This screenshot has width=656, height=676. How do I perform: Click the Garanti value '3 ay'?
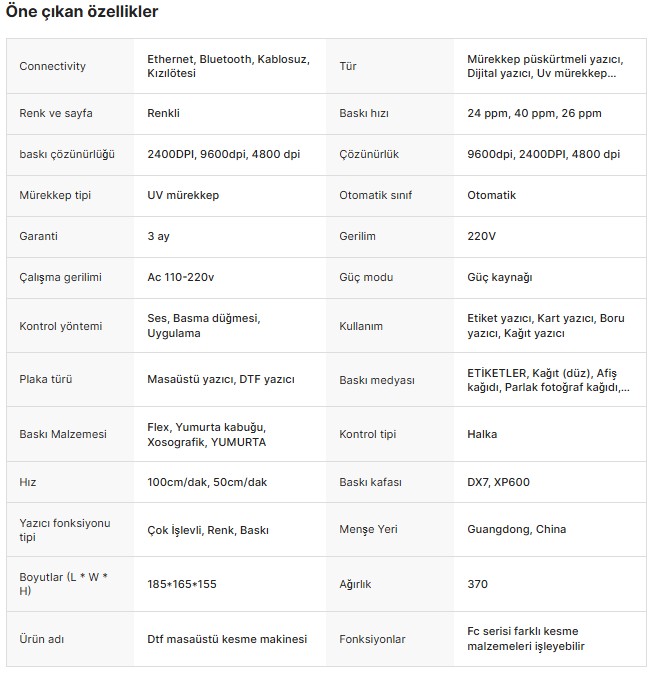pyautogui.click(x=158, y=236)
